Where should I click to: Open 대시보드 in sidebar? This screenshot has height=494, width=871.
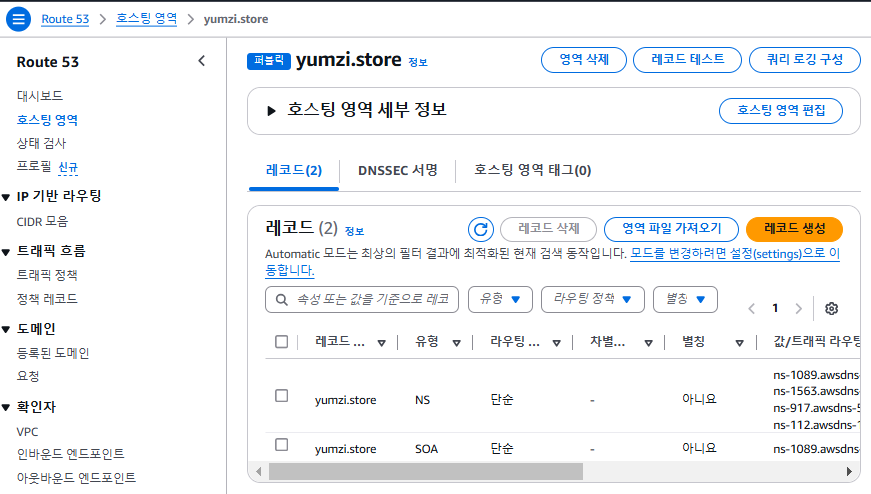pyautogui.click(x=40, y=96)
